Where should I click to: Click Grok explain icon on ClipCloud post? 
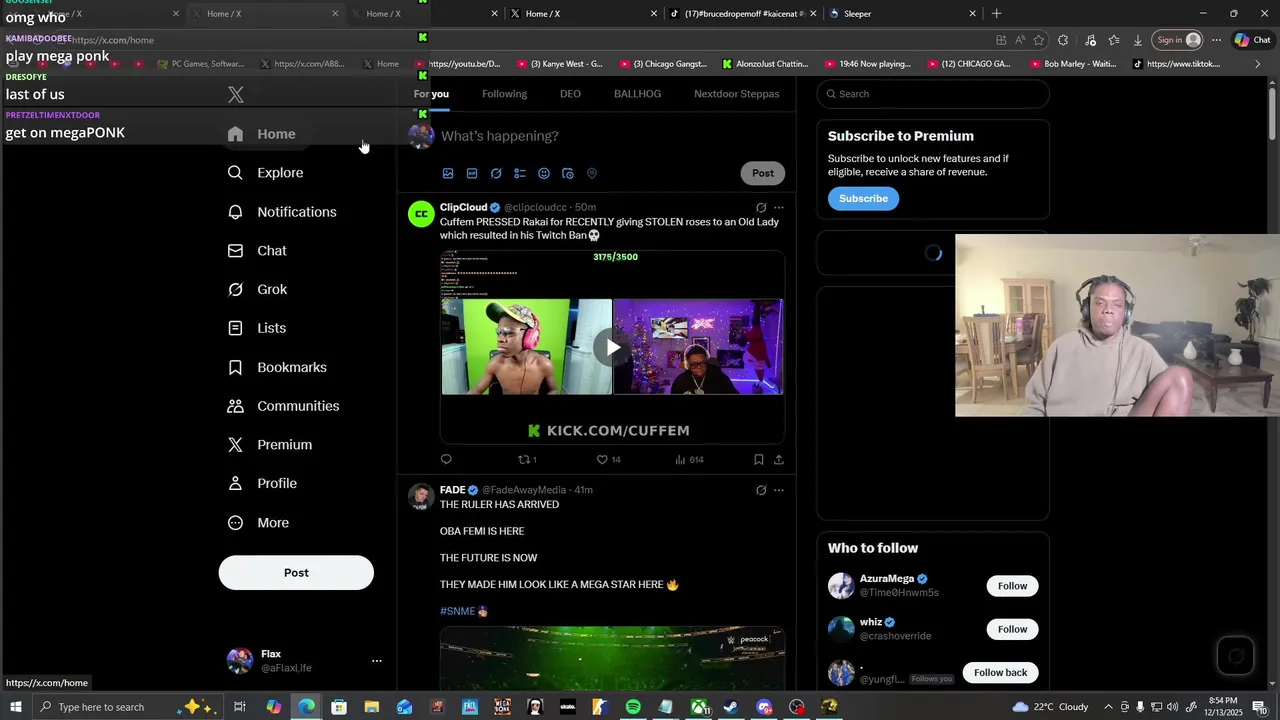click(x=761, y=208)
